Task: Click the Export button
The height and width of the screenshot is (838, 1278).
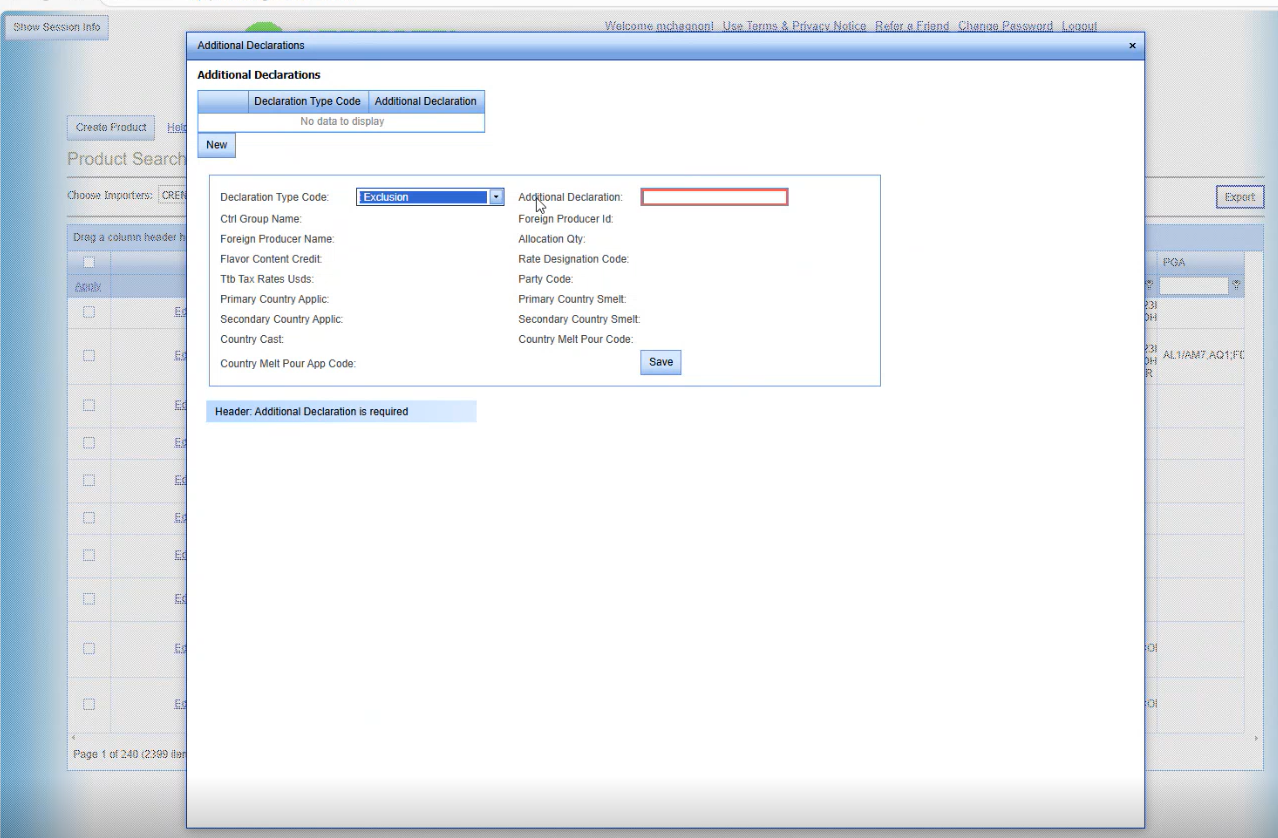Action: (x=1239, y=197)
